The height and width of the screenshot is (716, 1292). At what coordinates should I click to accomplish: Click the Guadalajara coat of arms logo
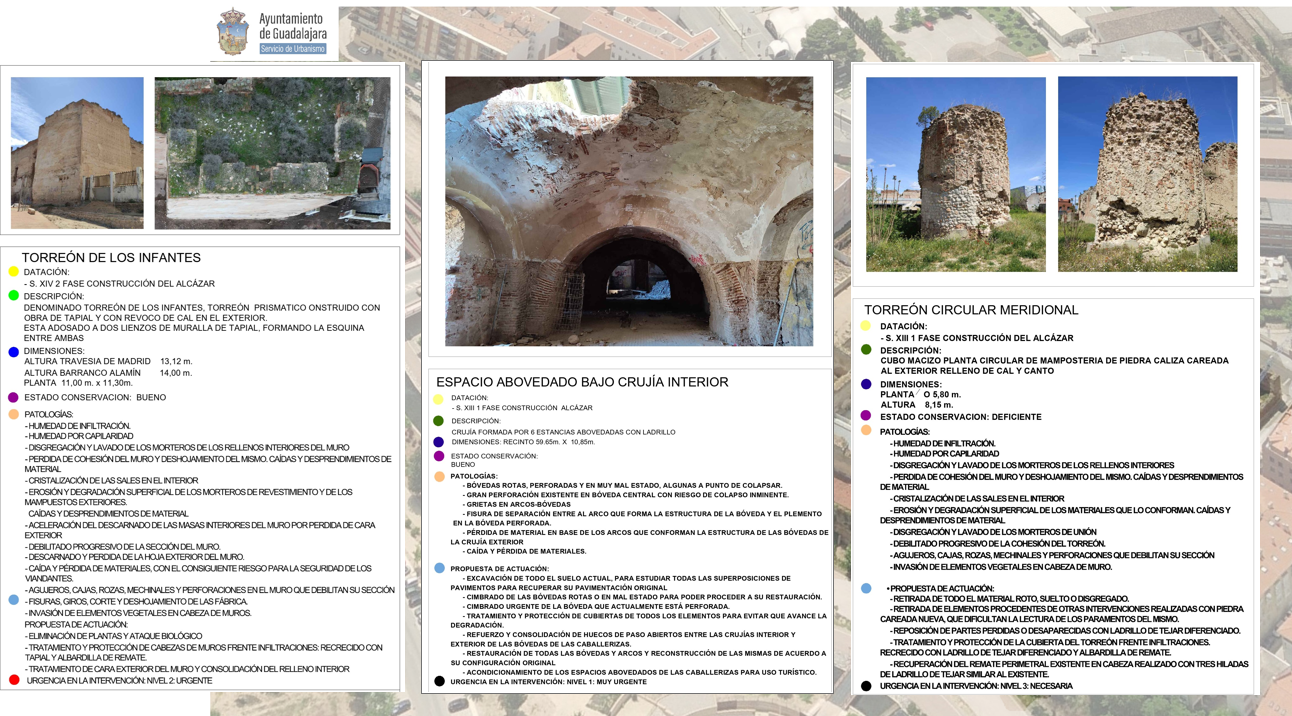232,32
